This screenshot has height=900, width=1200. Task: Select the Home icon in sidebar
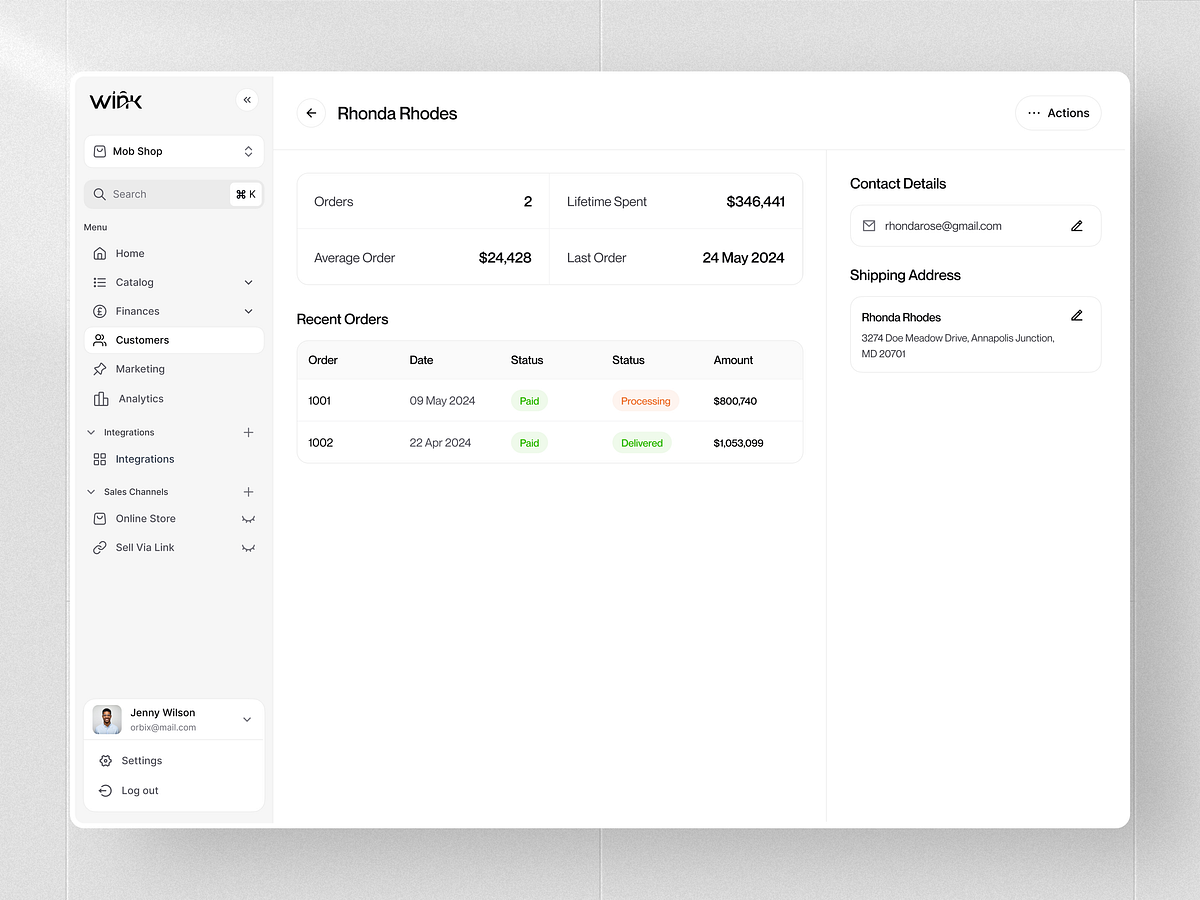tap(101, 253)
